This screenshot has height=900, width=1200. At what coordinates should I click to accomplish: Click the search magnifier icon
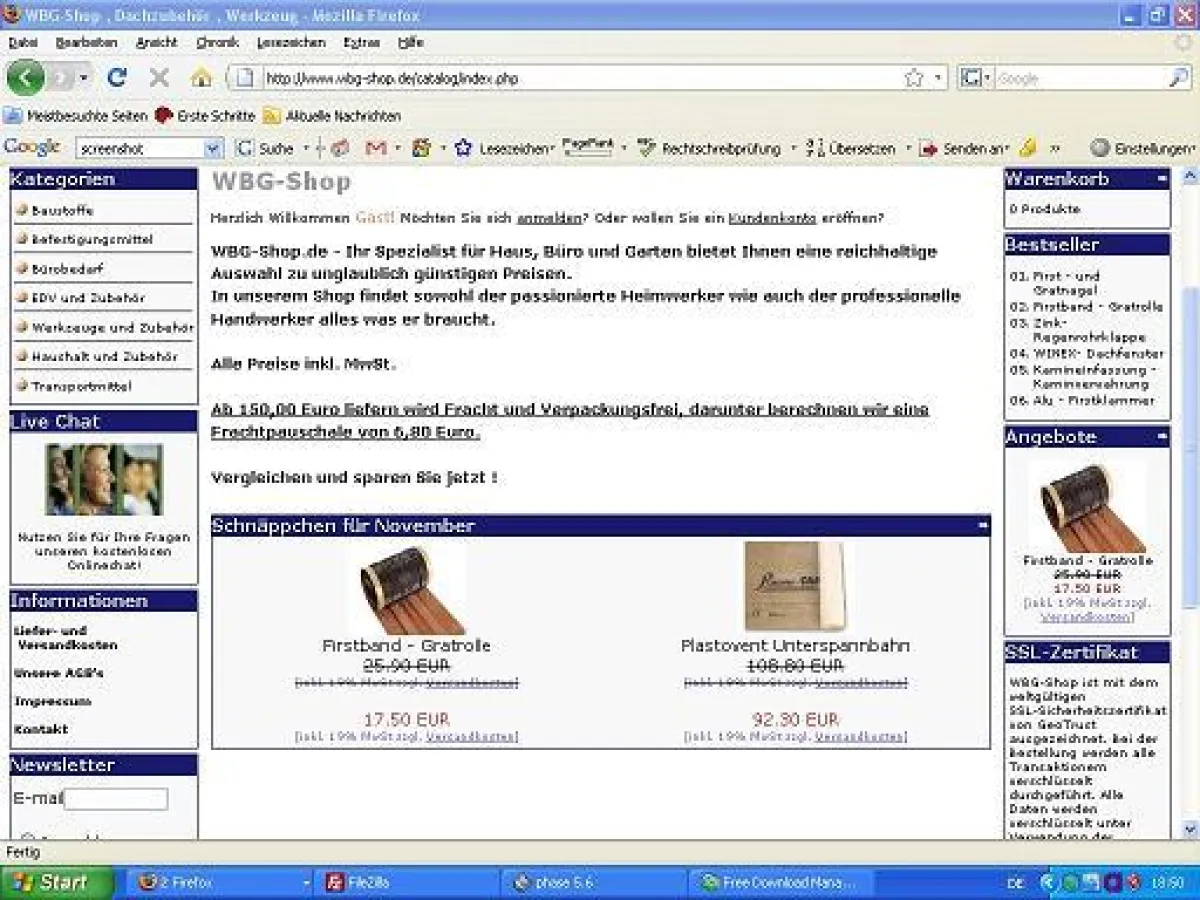[1179, 78]
